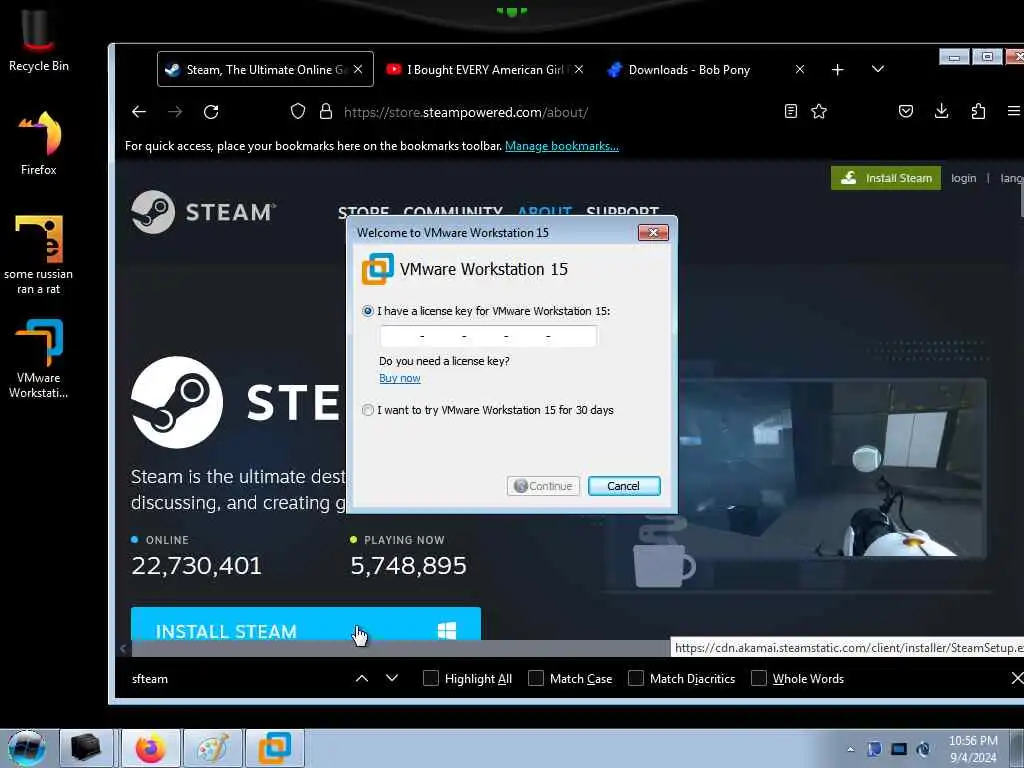Click the VMware license key input field

point(488,336)
